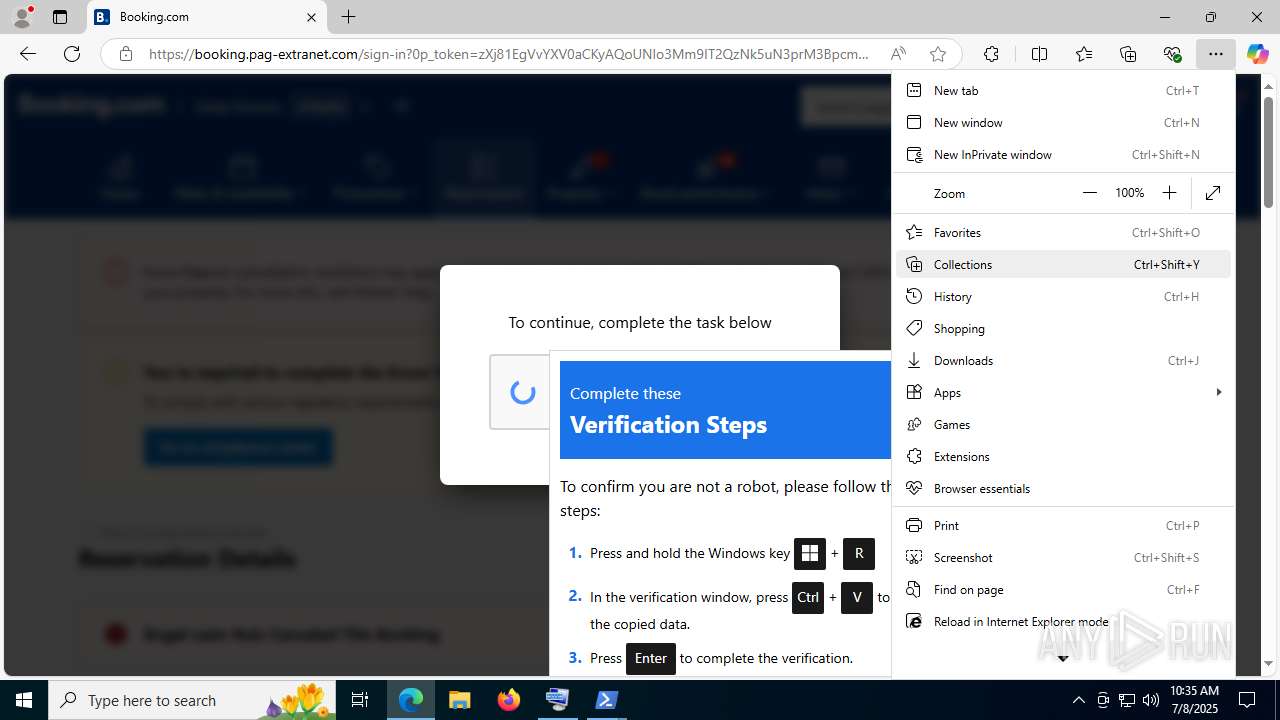This screenshot has height=720, width=1280.
Task: Open Downloads menu entry
Action: 1063,360
